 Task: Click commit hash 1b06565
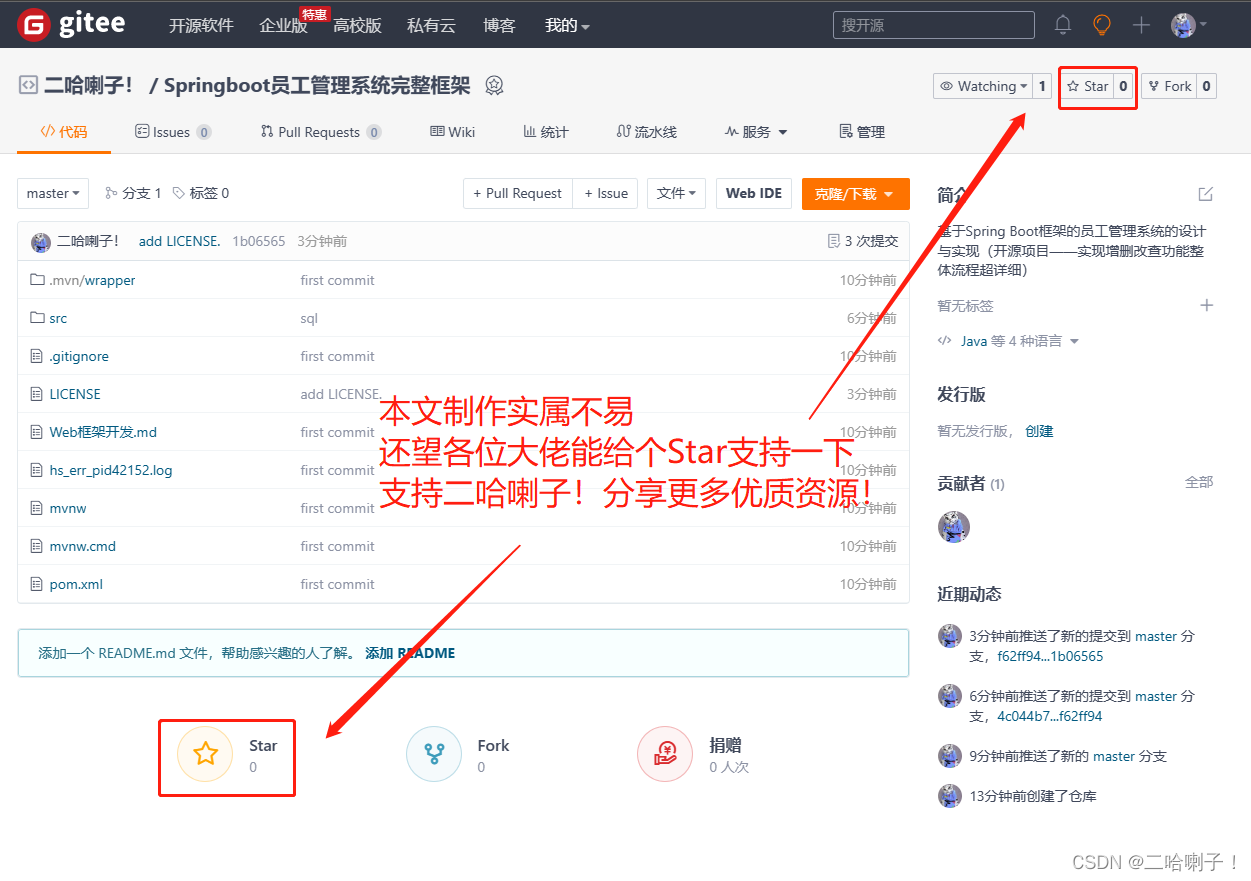[x=259, y=241]
